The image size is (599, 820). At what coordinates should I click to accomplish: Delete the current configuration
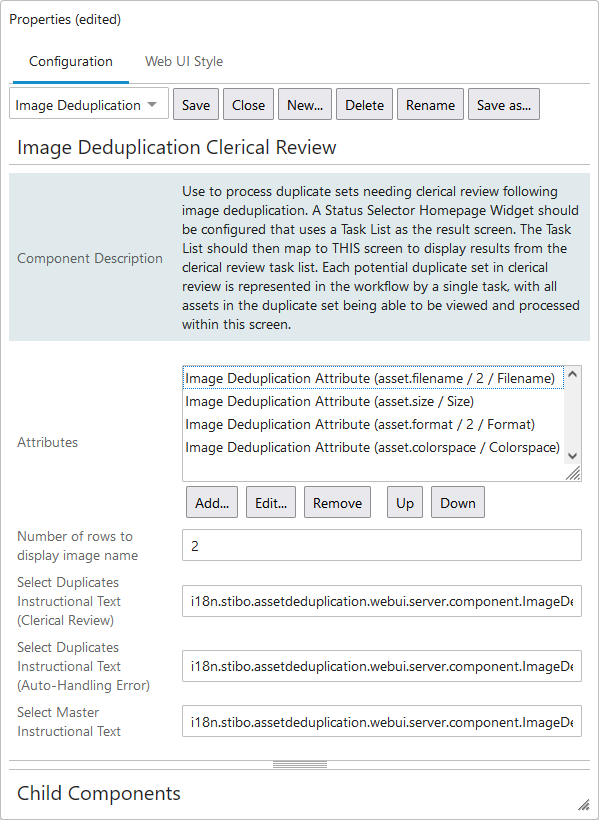coord(364,105)
